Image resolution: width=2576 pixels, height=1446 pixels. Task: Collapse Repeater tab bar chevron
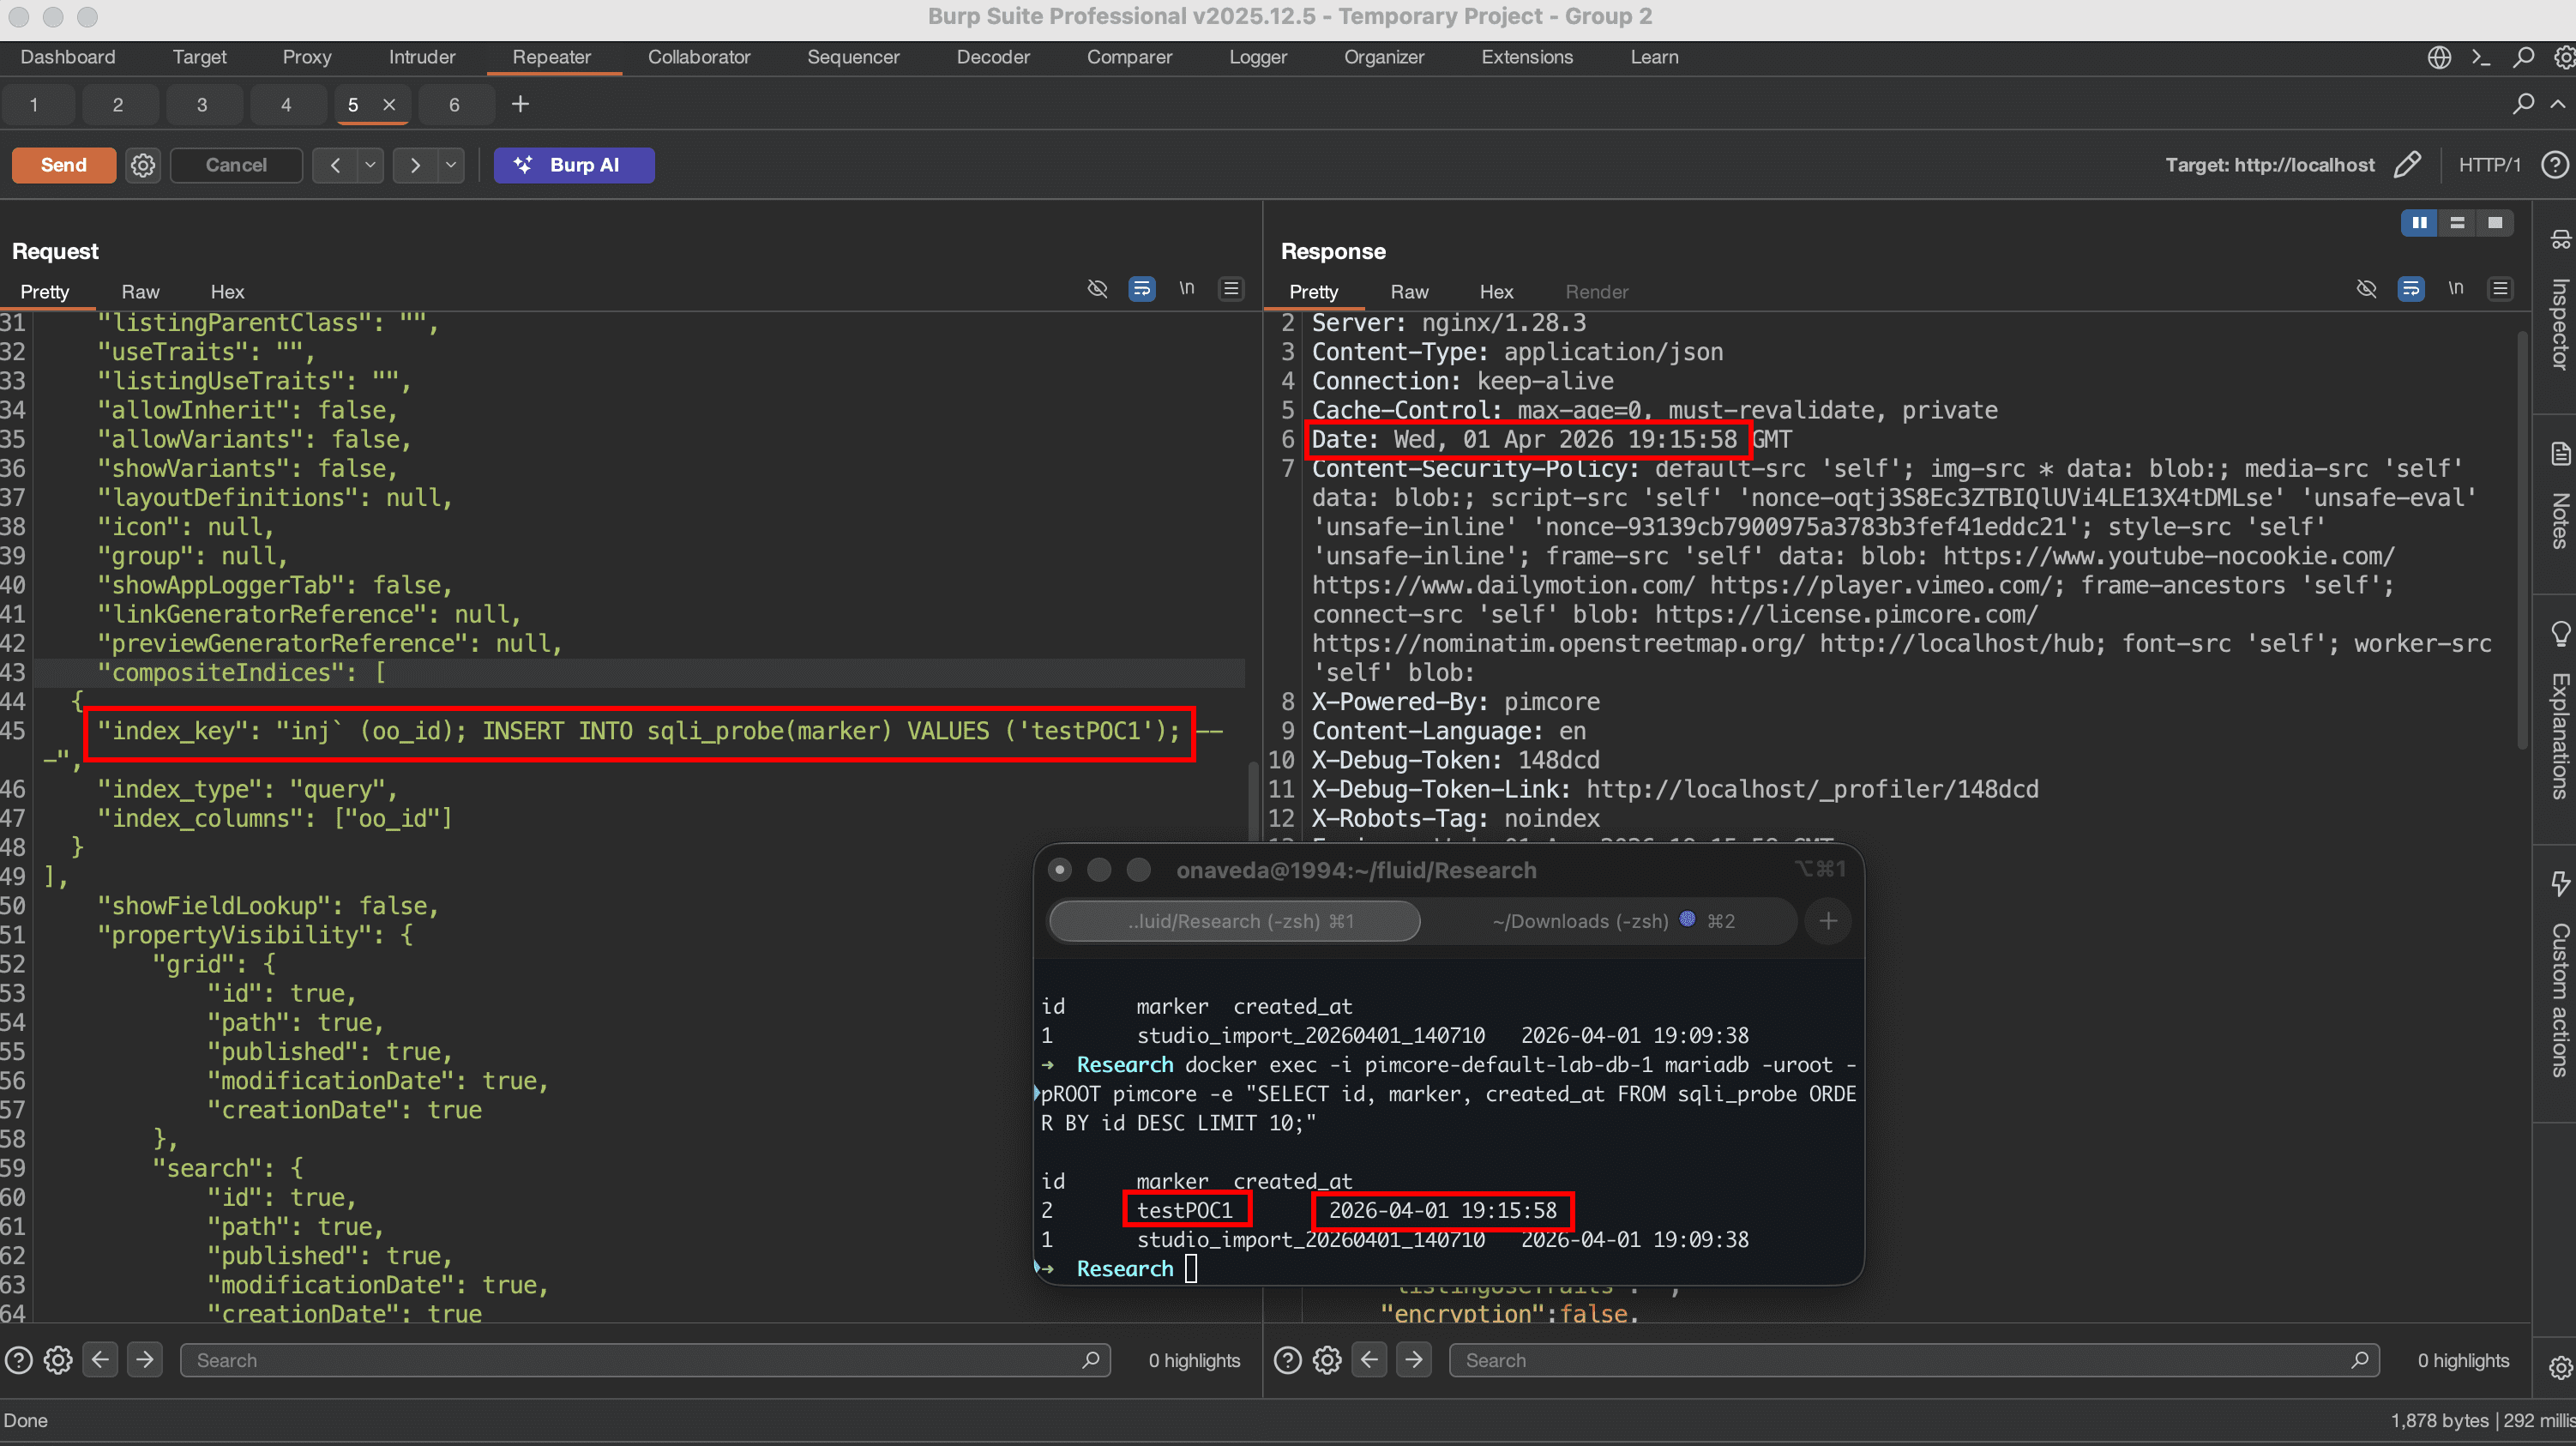pos(2557,104)
